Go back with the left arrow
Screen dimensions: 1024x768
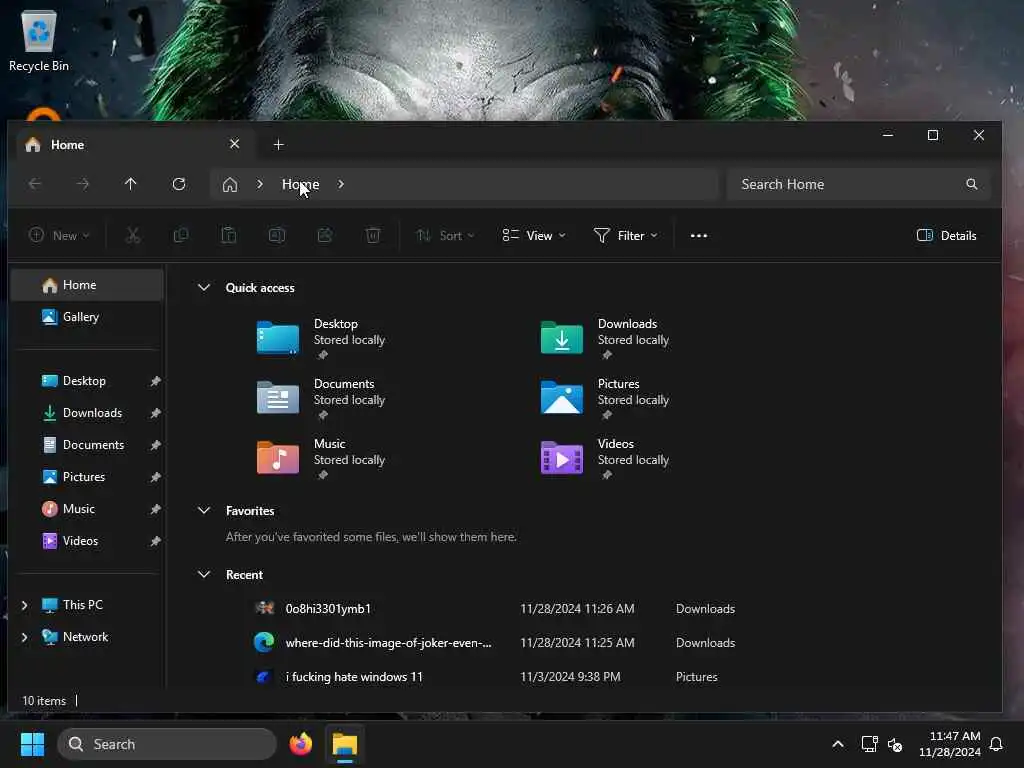35,184
